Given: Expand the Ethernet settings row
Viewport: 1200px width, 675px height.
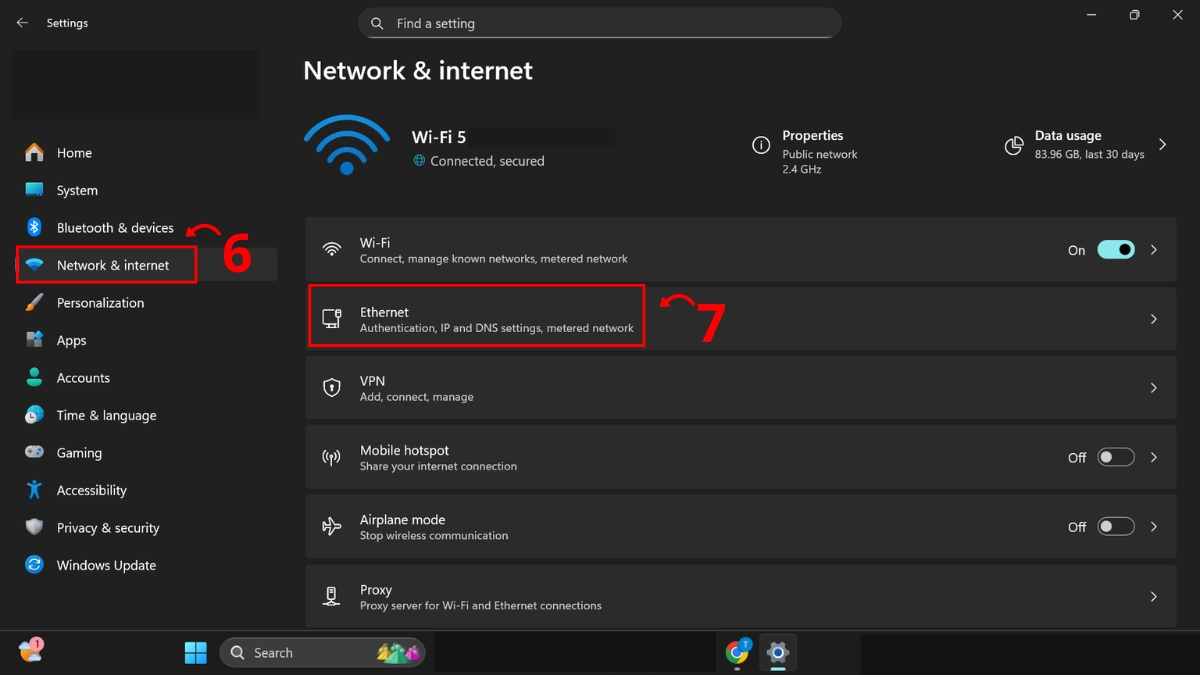Looking at the screenshot, I should [x=1153, y=318].
